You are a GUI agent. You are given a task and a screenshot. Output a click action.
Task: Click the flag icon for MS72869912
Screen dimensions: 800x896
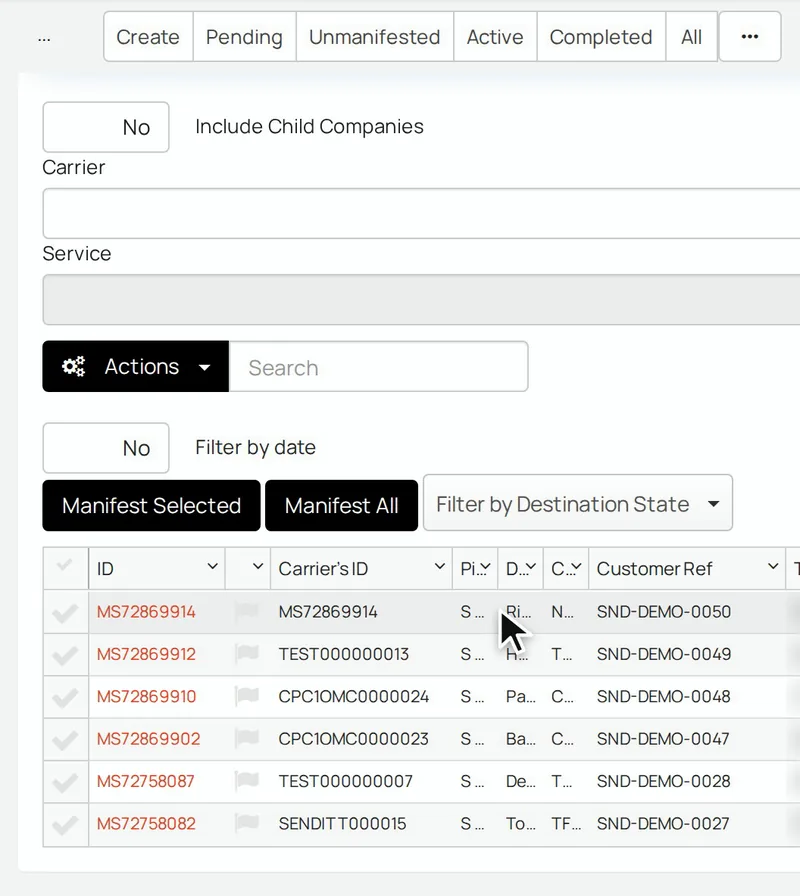click(247, 653)
